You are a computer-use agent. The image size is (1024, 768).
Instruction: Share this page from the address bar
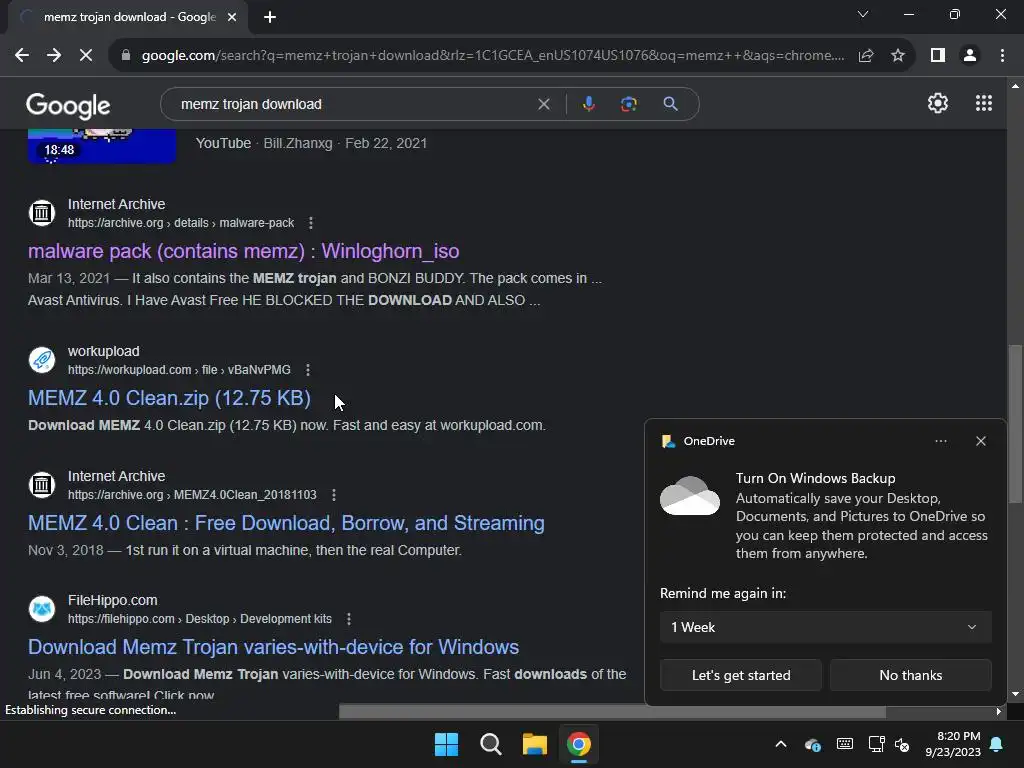(866, 56)
